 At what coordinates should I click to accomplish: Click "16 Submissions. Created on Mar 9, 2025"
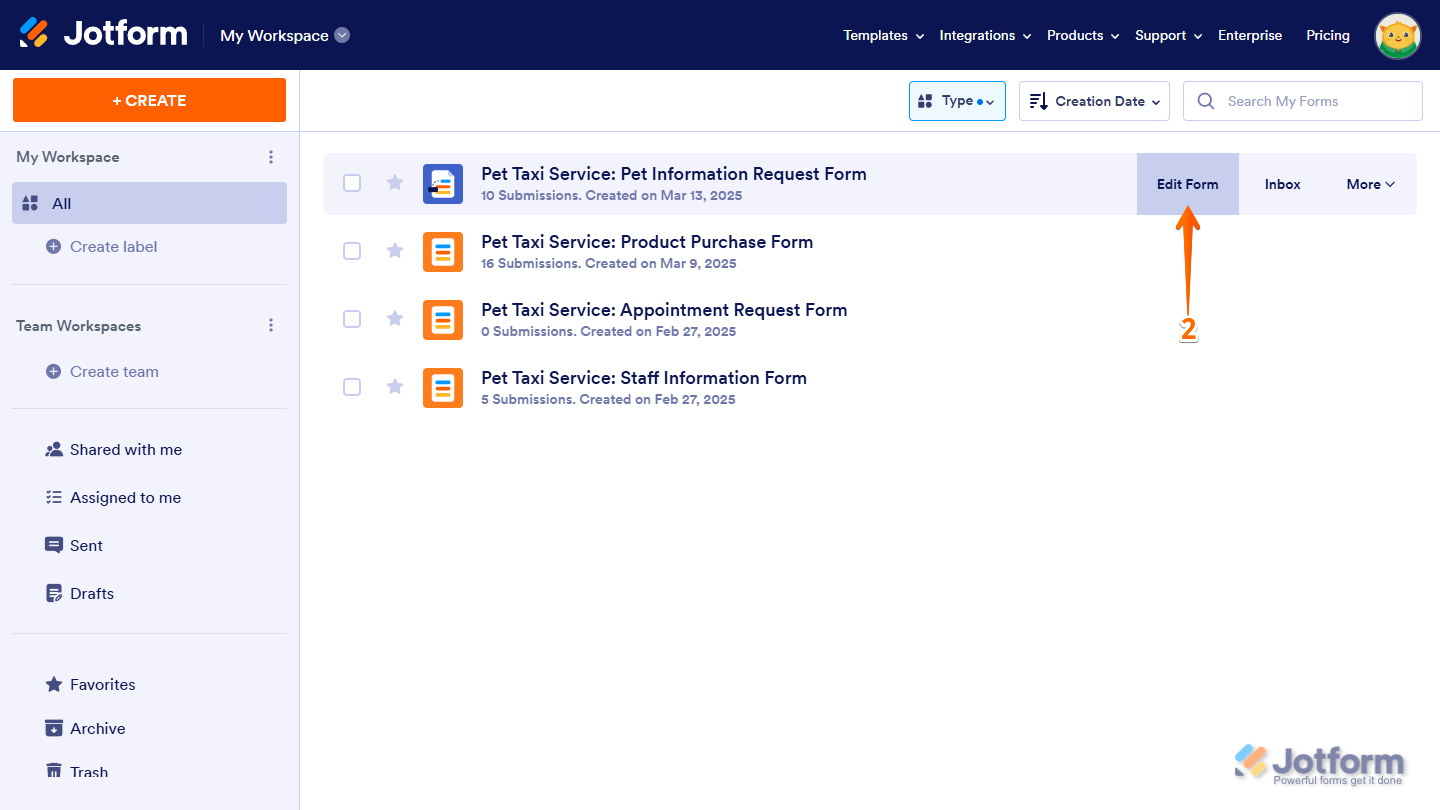(609, 264)
